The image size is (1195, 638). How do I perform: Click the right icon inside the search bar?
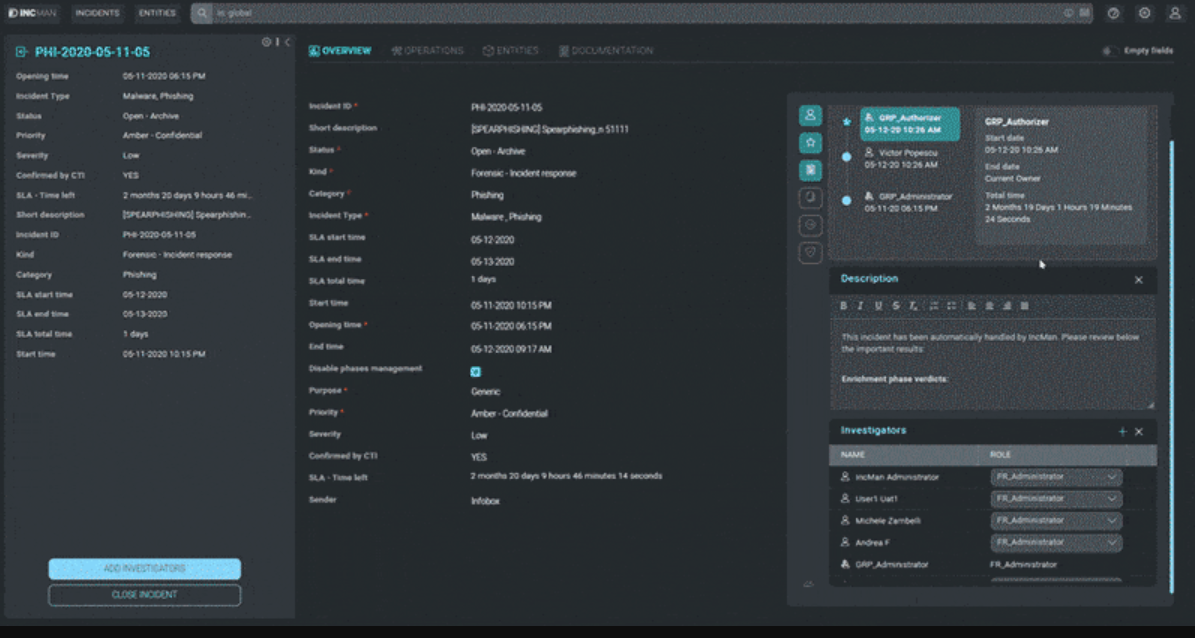tap(1083, 13)
